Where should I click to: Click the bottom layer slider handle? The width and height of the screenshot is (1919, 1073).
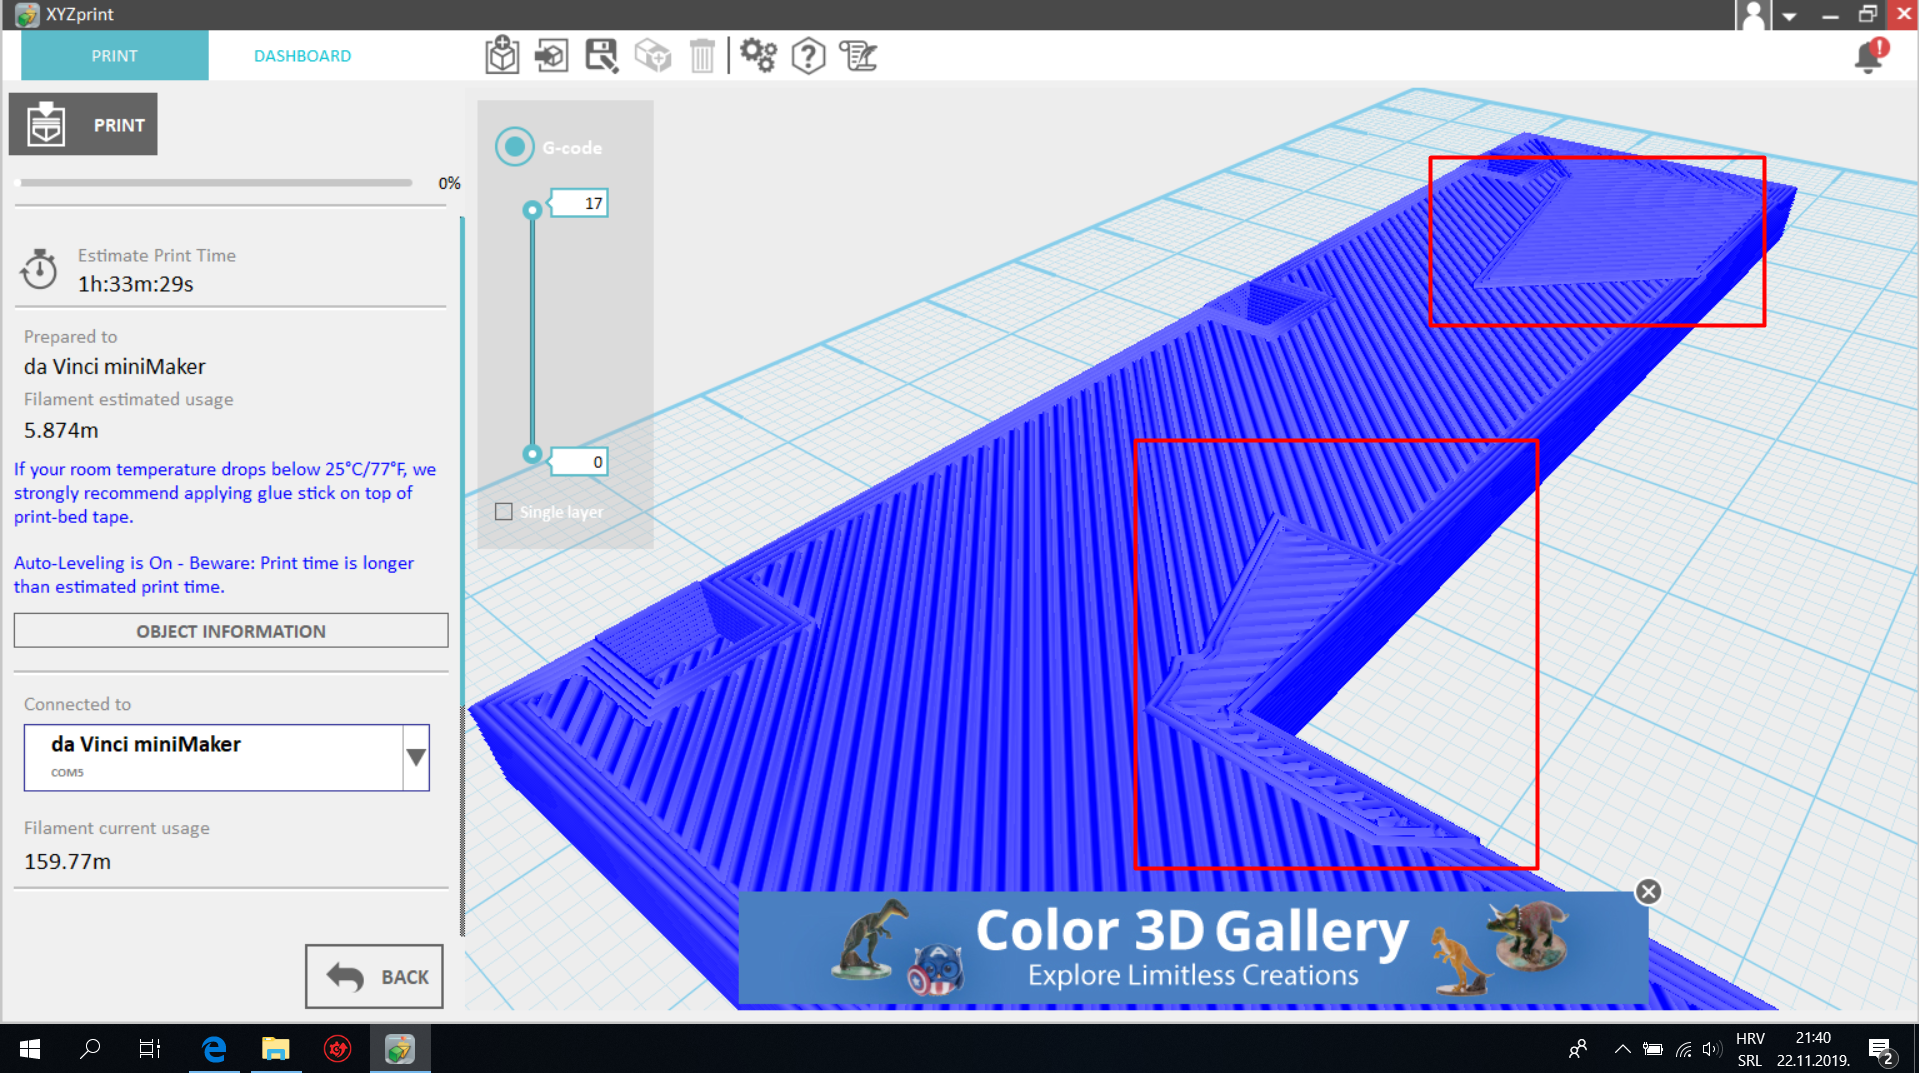pyautogui.click(x=532, y=454)
